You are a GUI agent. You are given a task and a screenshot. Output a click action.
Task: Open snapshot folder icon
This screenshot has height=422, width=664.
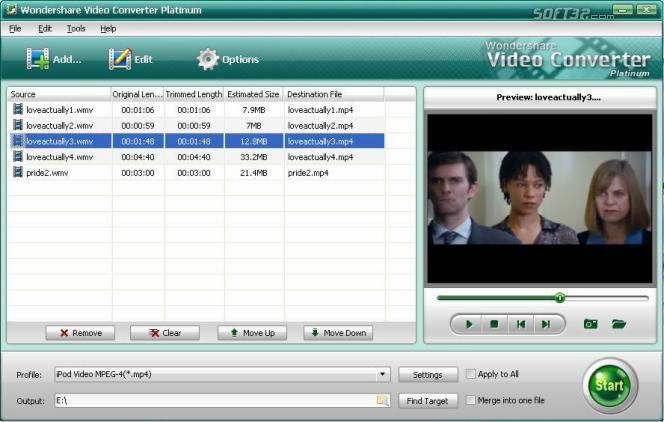[619, 324]
